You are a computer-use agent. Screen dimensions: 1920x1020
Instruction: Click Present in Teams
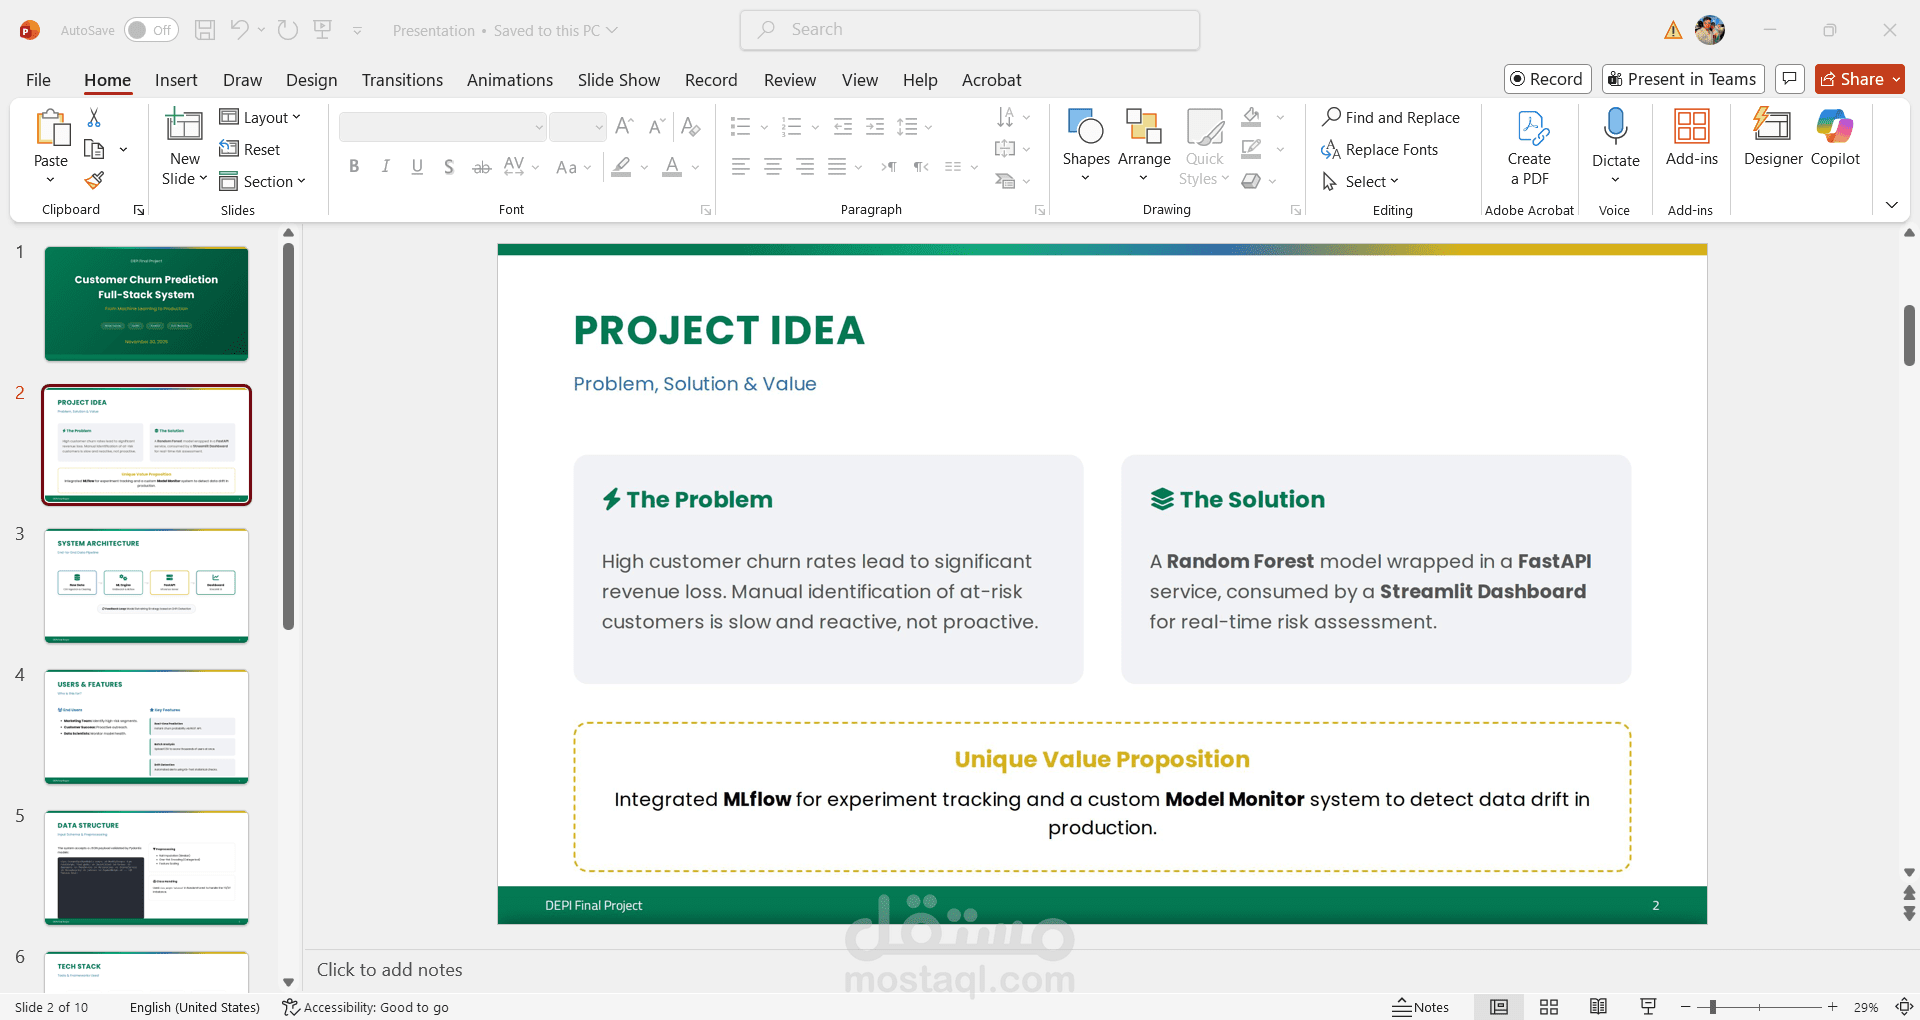click(1682, 79)
